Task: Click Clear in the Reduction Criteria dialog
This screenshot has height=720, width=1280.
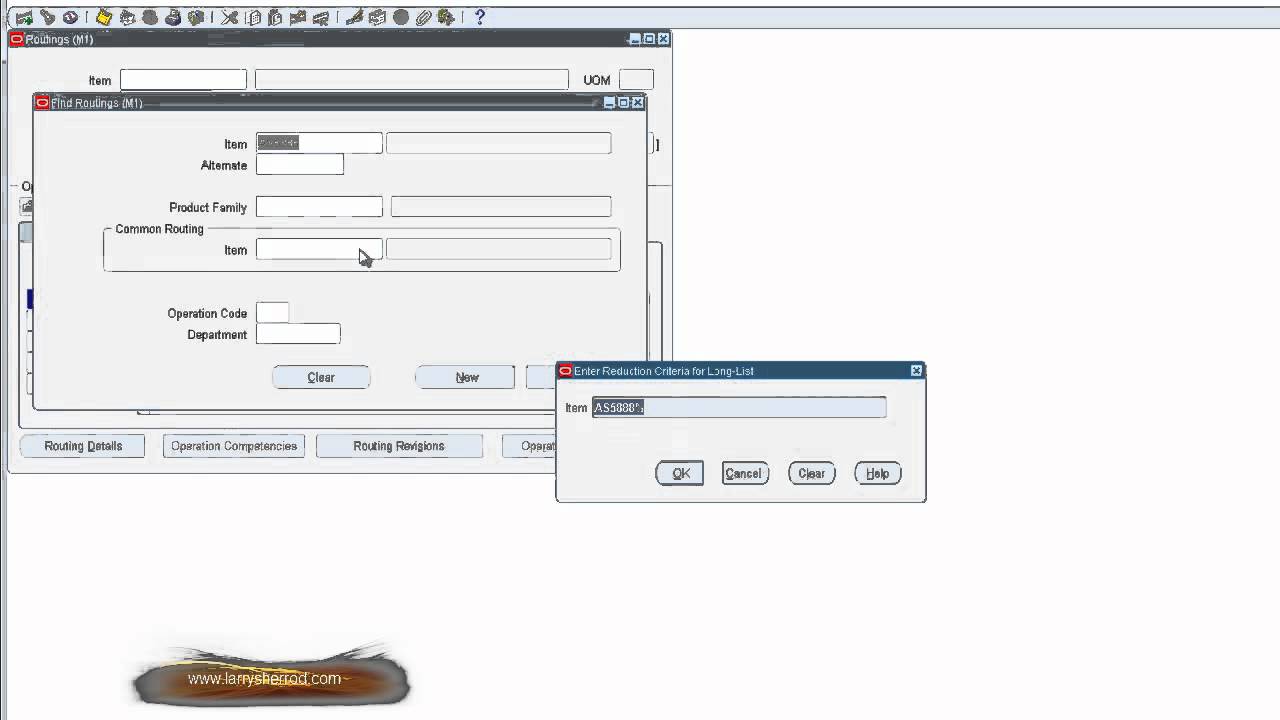Action: point(812,473)
